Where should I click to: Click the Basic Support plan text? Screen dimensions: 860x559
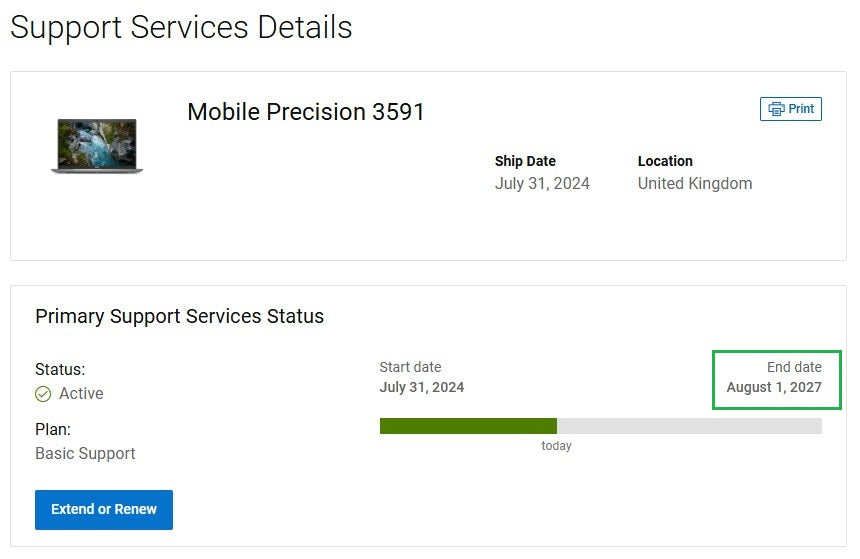click(85, 453)
